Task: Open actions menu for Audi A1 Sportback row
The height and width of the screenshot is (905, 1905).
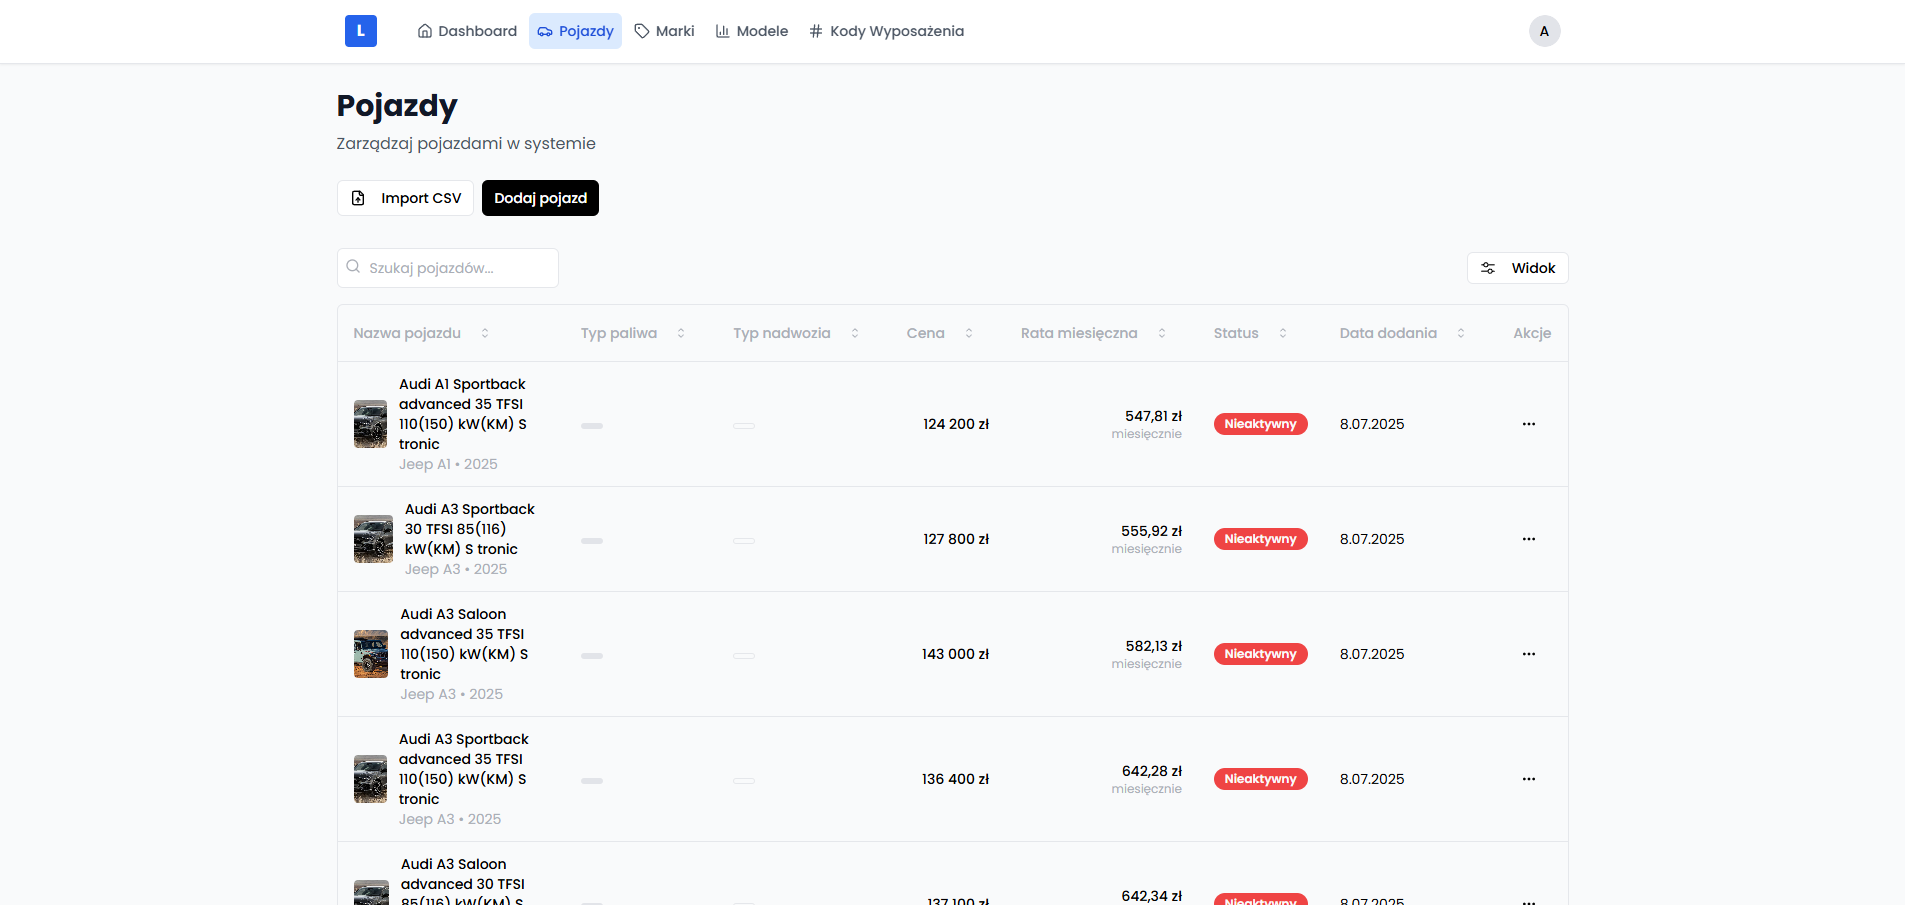Action: tap(1528, 424)
